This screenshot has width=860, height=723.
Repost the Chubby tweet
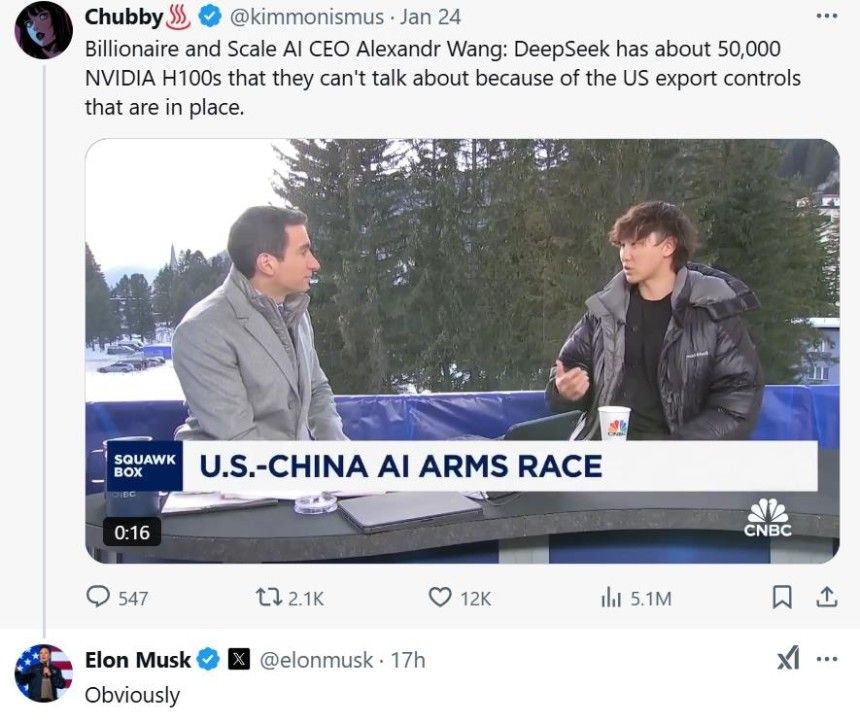coord(270,597)
